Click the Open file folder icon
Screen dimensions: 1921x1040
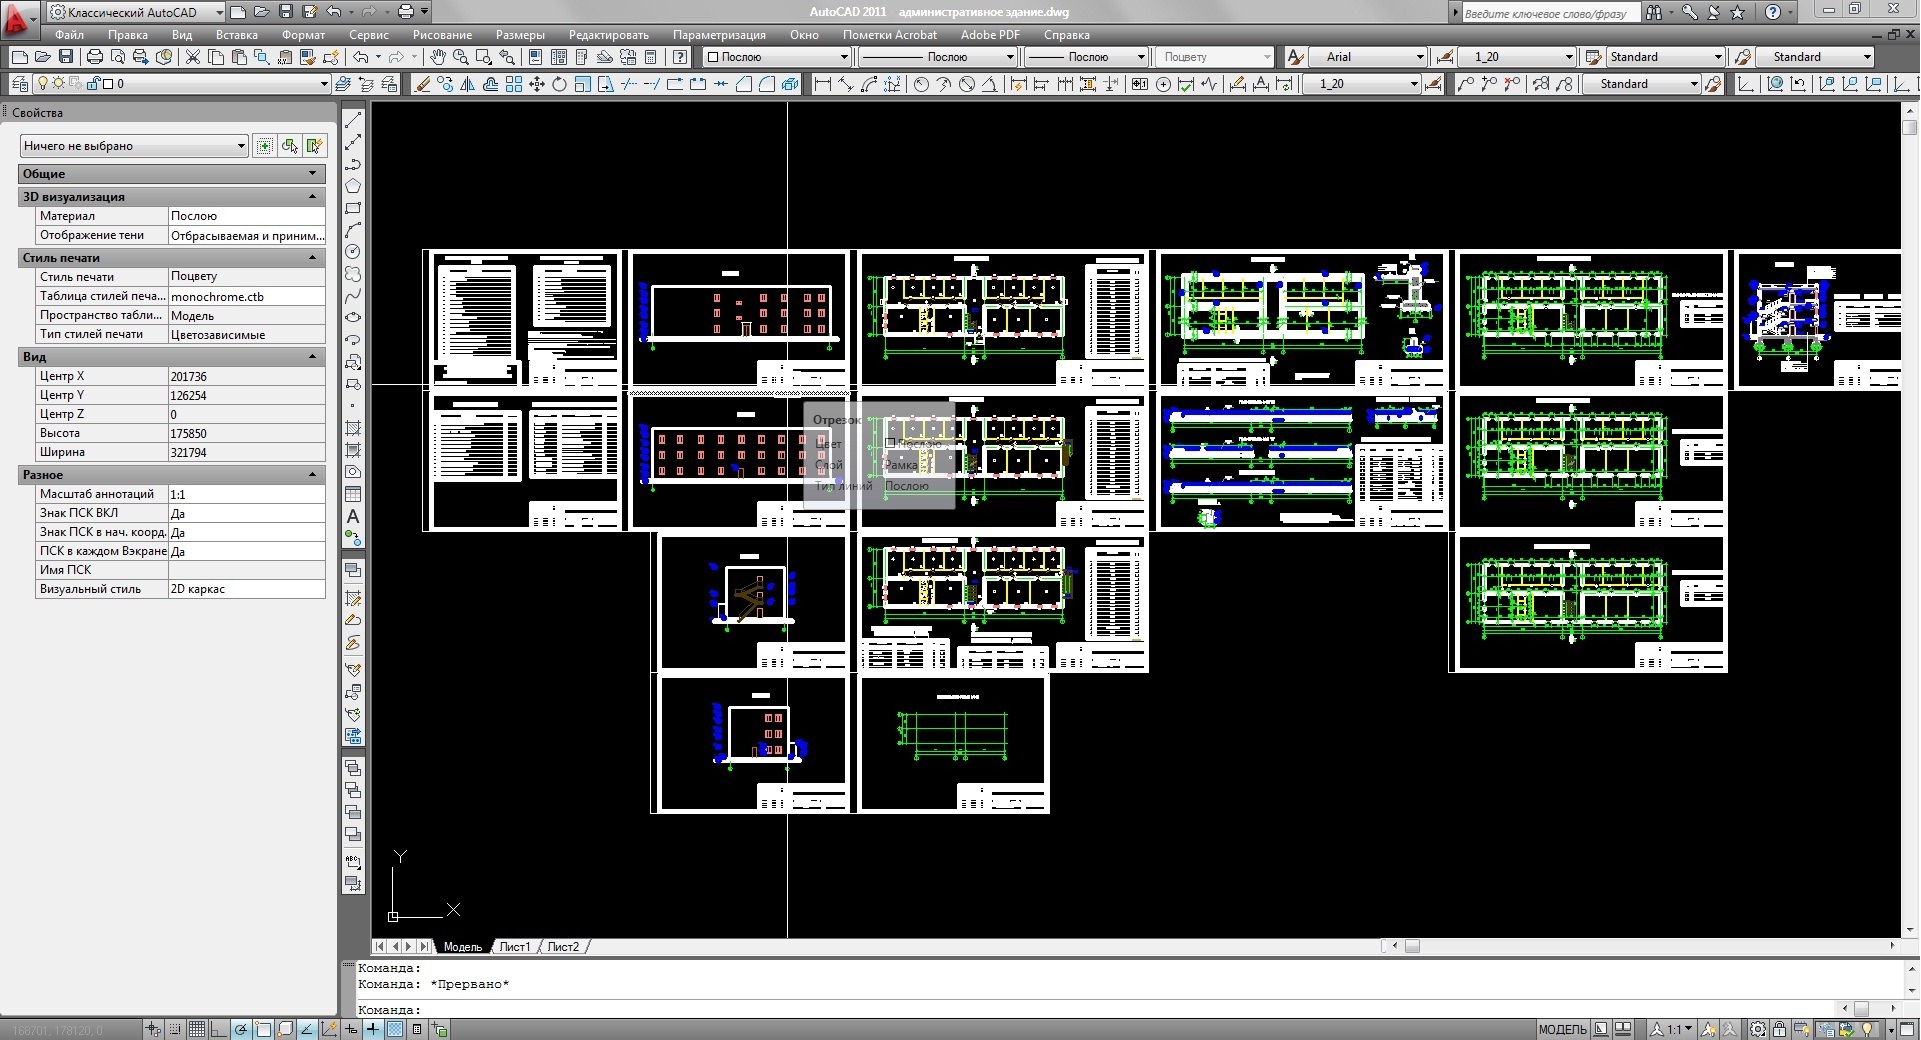click(x=42, y=57)
